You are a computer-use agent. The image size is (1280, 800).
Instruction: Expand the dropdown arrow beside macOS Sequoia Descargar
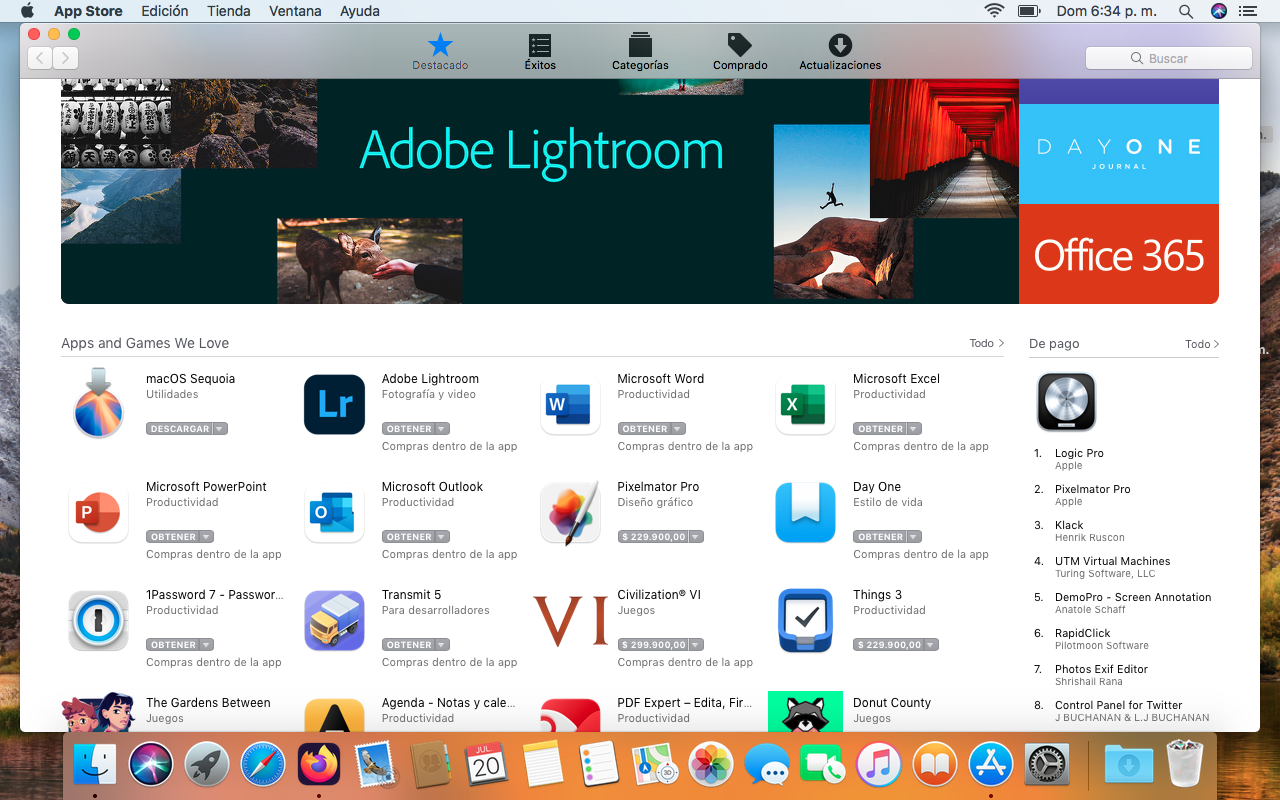click(220, 429)
